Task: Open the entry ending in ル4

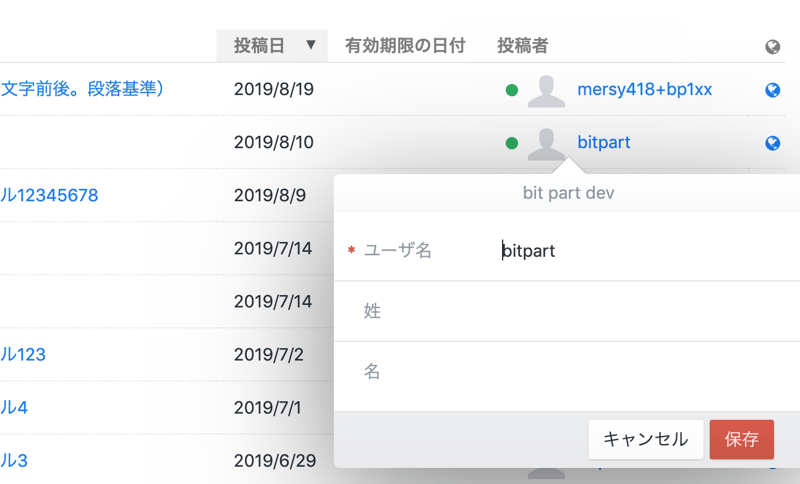Action: click(x=14, y=407)
